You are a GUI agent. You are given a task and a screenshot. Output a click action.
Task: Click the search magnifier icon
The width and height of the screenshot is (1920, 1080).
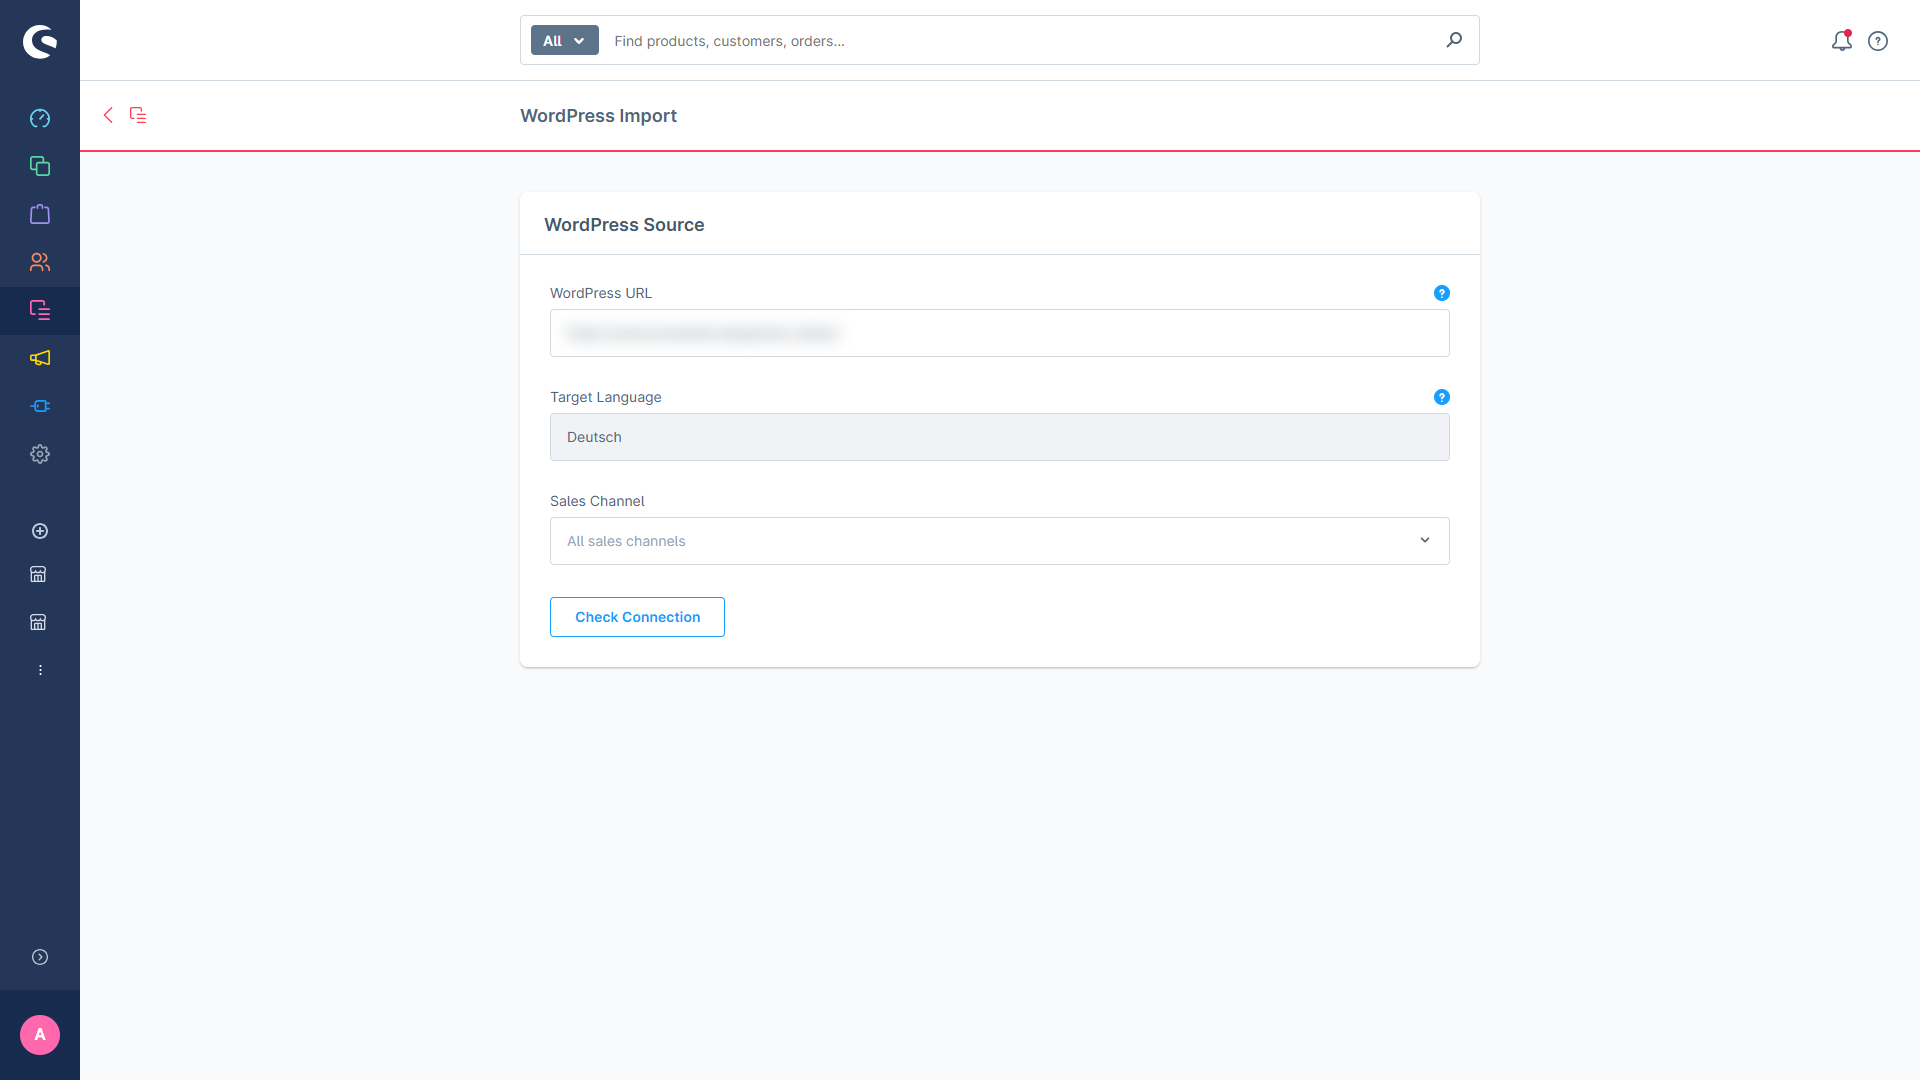click(1454, 40)
